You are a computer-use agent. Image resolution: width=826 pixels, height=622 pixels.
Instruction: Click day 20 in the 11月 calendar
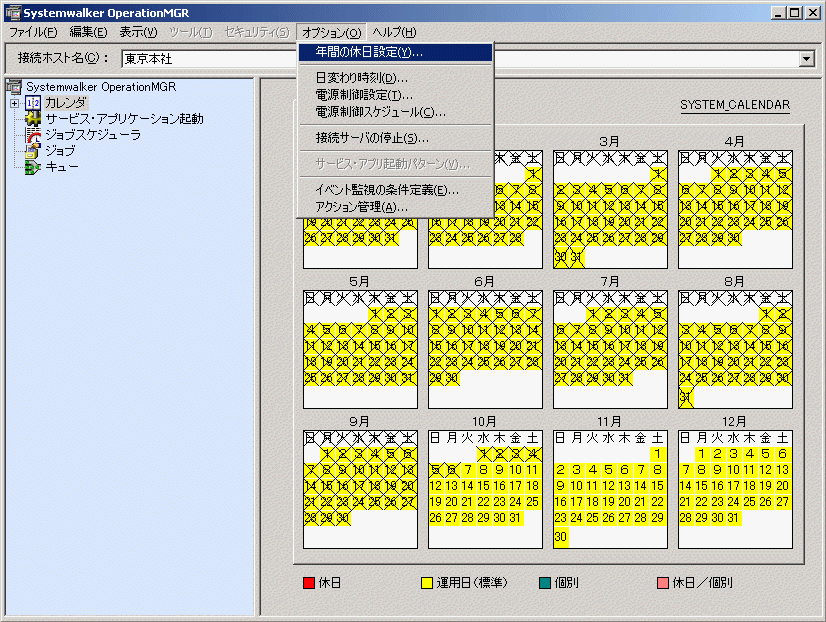point(625,502)
